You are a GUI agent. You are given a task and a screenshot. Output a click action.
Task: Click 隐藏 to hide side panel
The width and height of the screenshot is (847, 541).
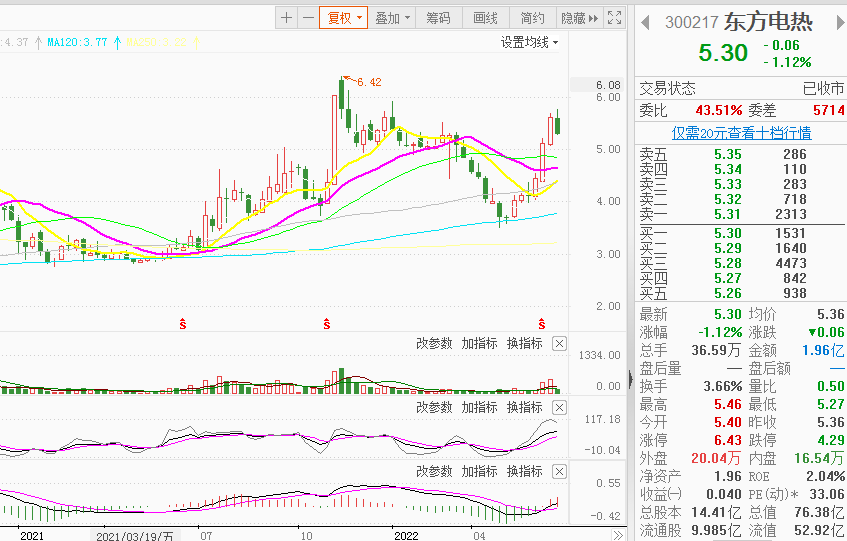[579, 18]
